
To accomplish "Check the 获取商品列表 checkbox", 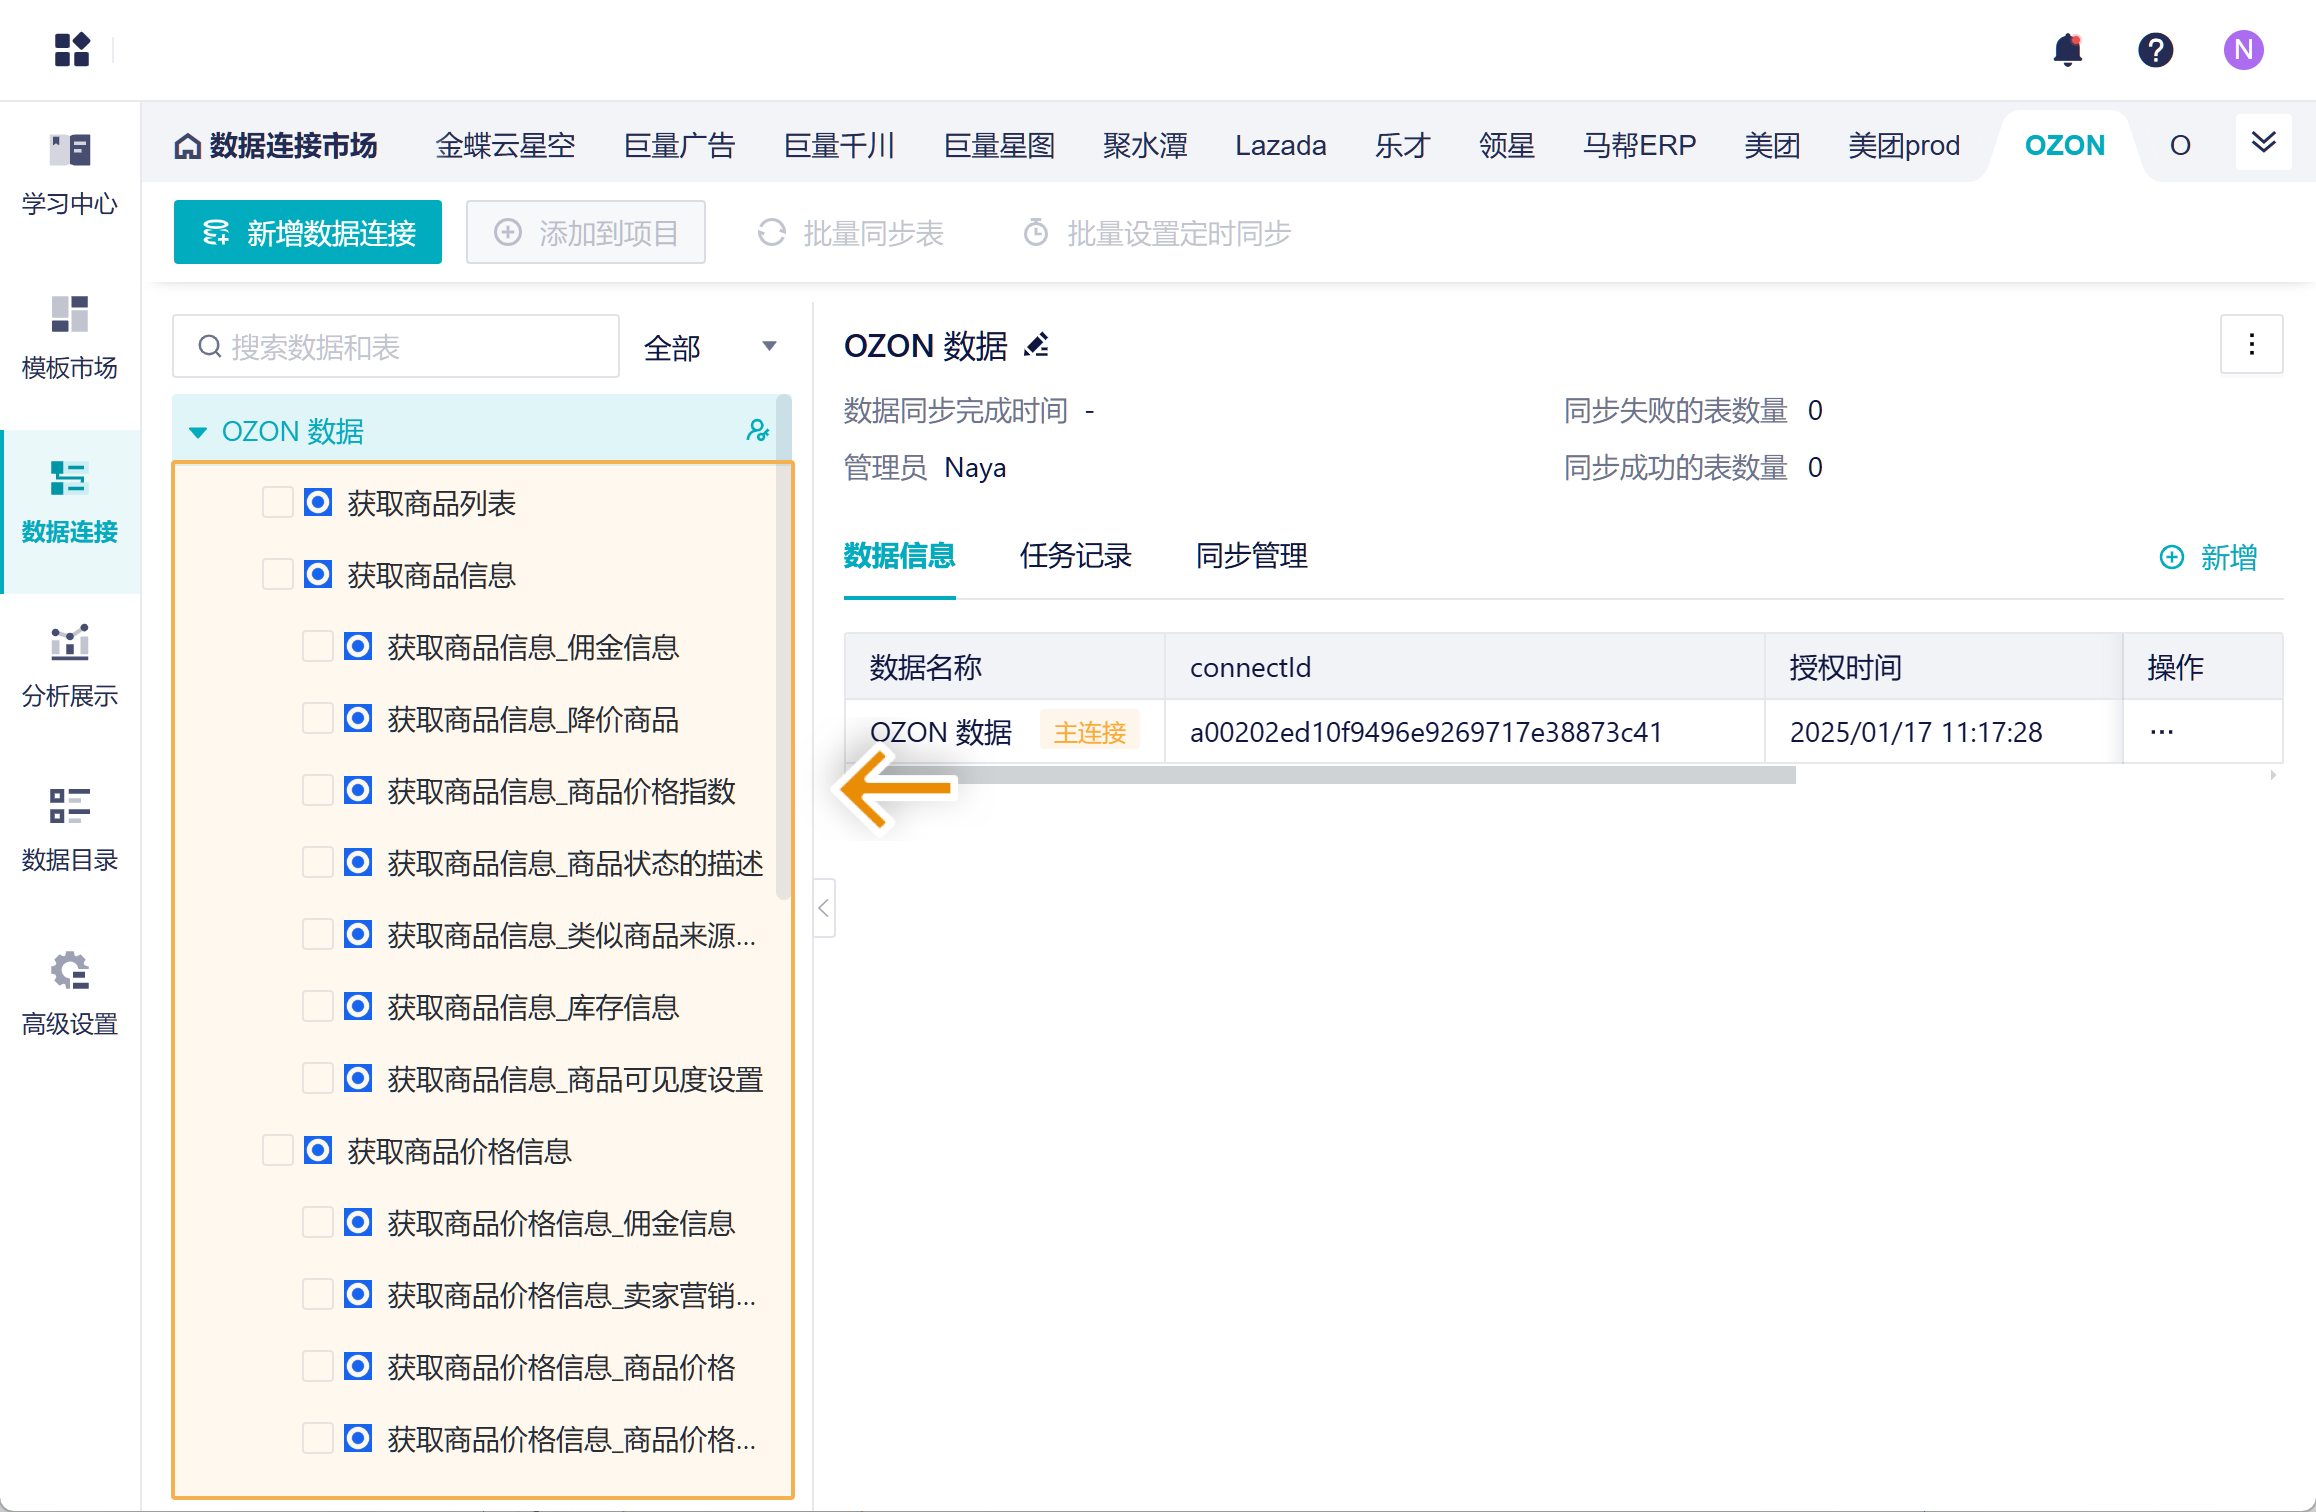I will click(277, 502).
